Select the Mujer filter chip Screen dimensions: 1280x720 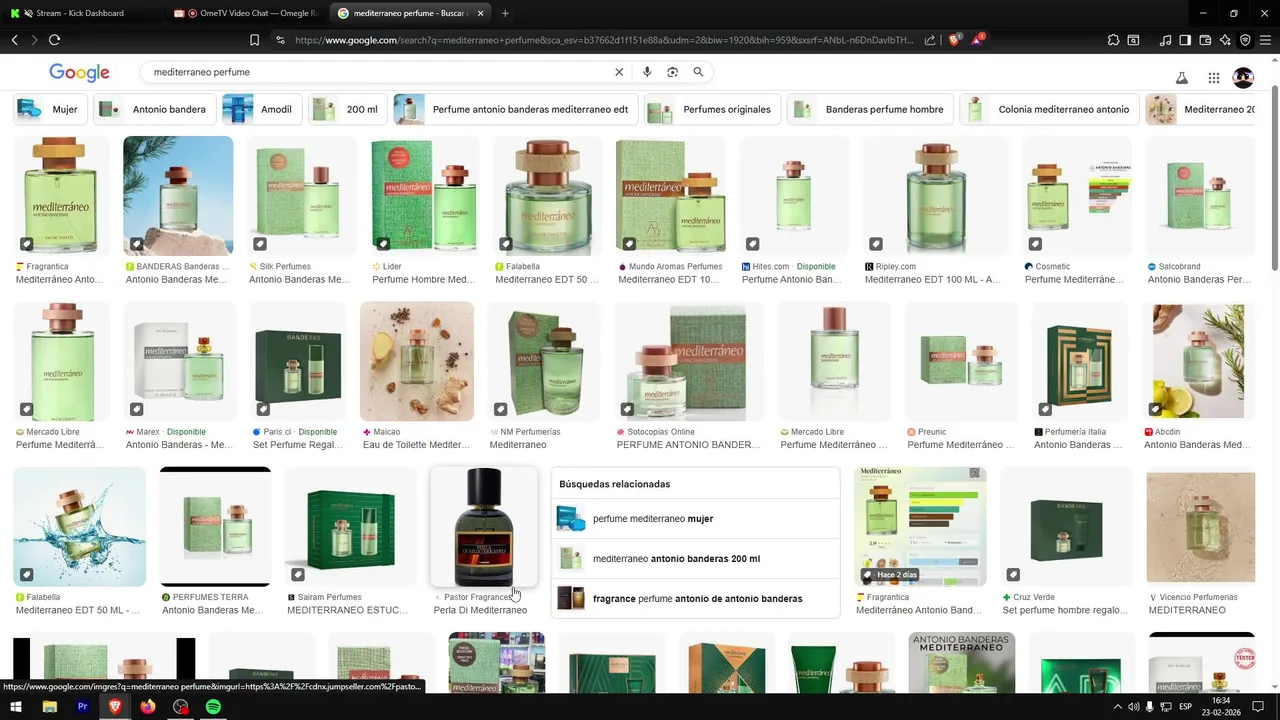[52, 109]
